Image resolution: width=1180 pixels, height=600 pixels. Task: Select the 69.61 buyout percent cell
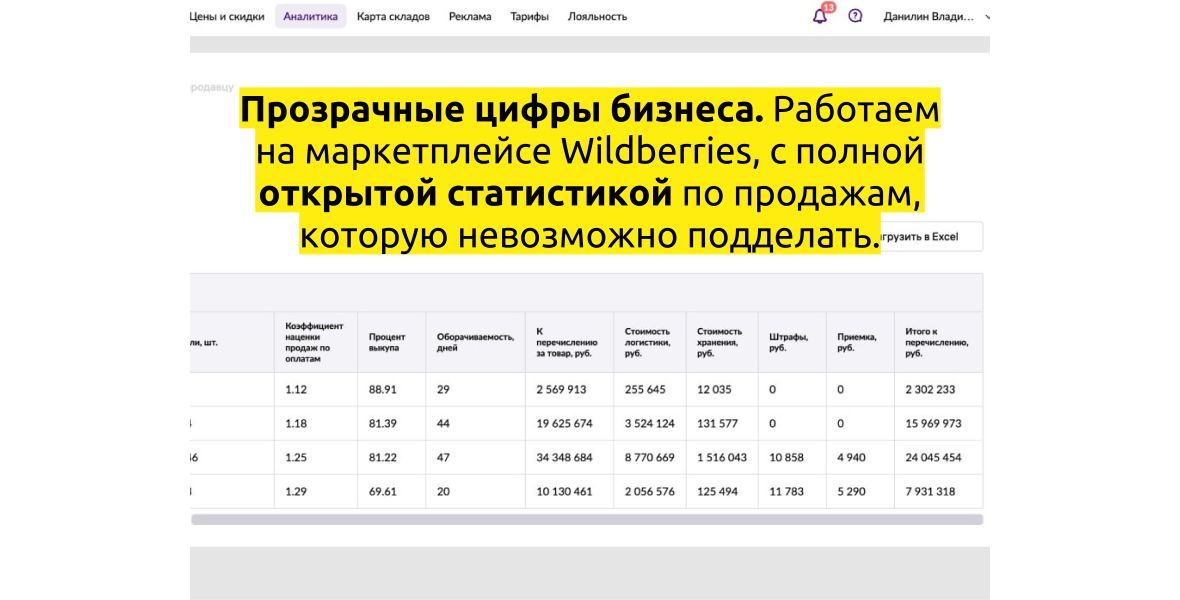coord(391,492)
